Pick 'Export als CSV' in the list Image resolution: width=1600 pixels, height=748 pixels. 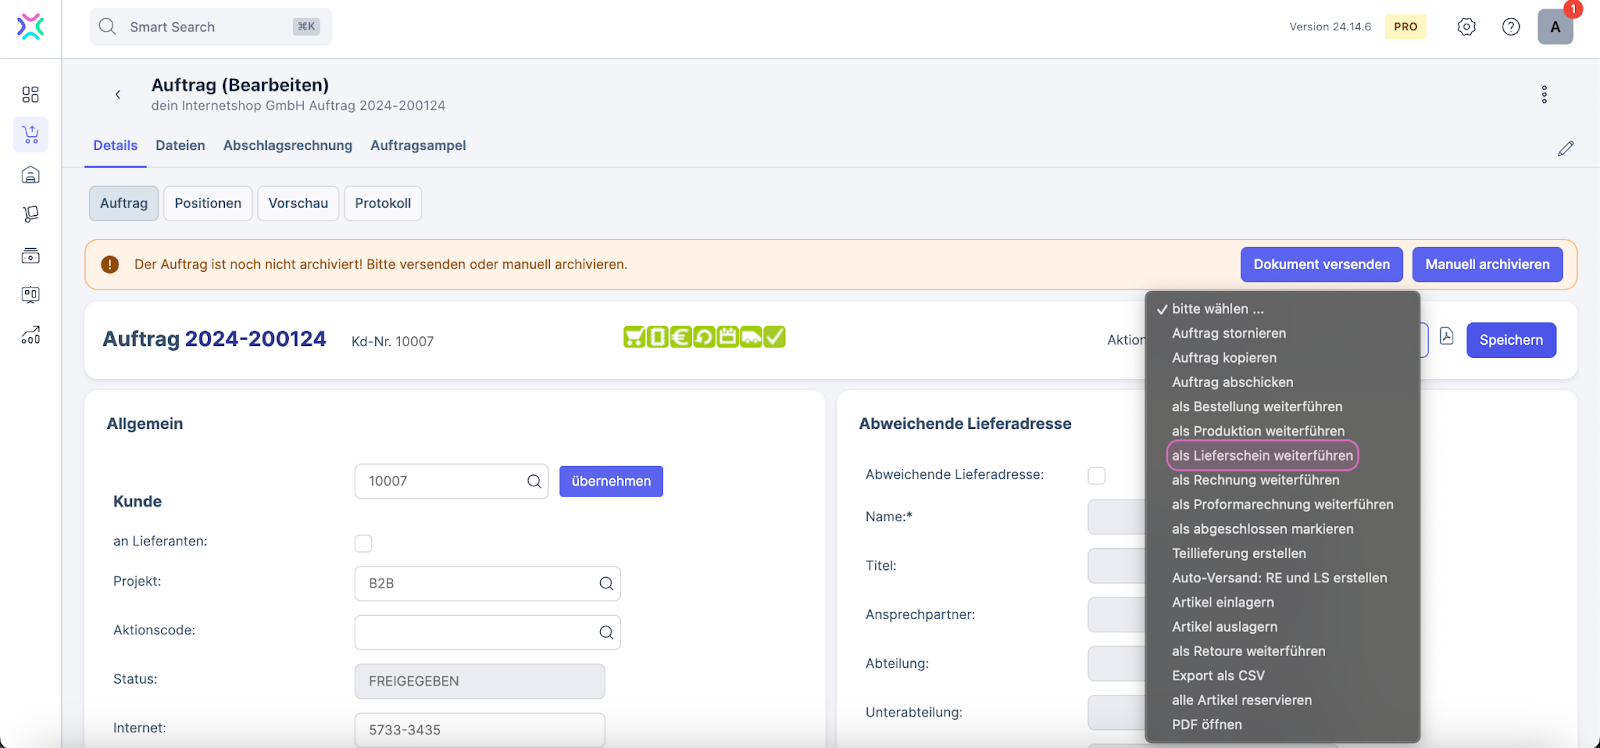click(1218, 676)
